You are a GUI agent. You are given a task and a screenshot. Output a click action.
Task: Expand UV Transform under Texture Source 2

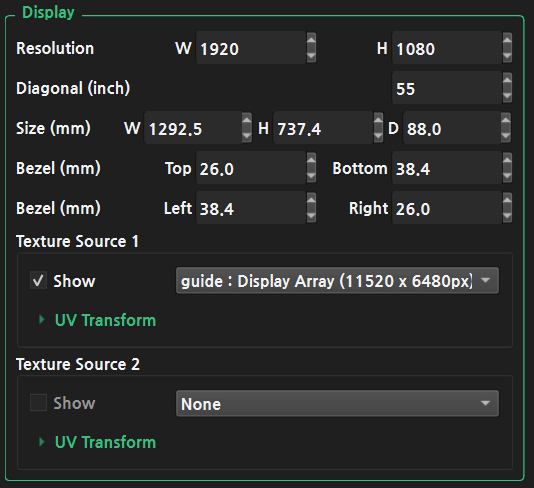(x=42, y=442)
